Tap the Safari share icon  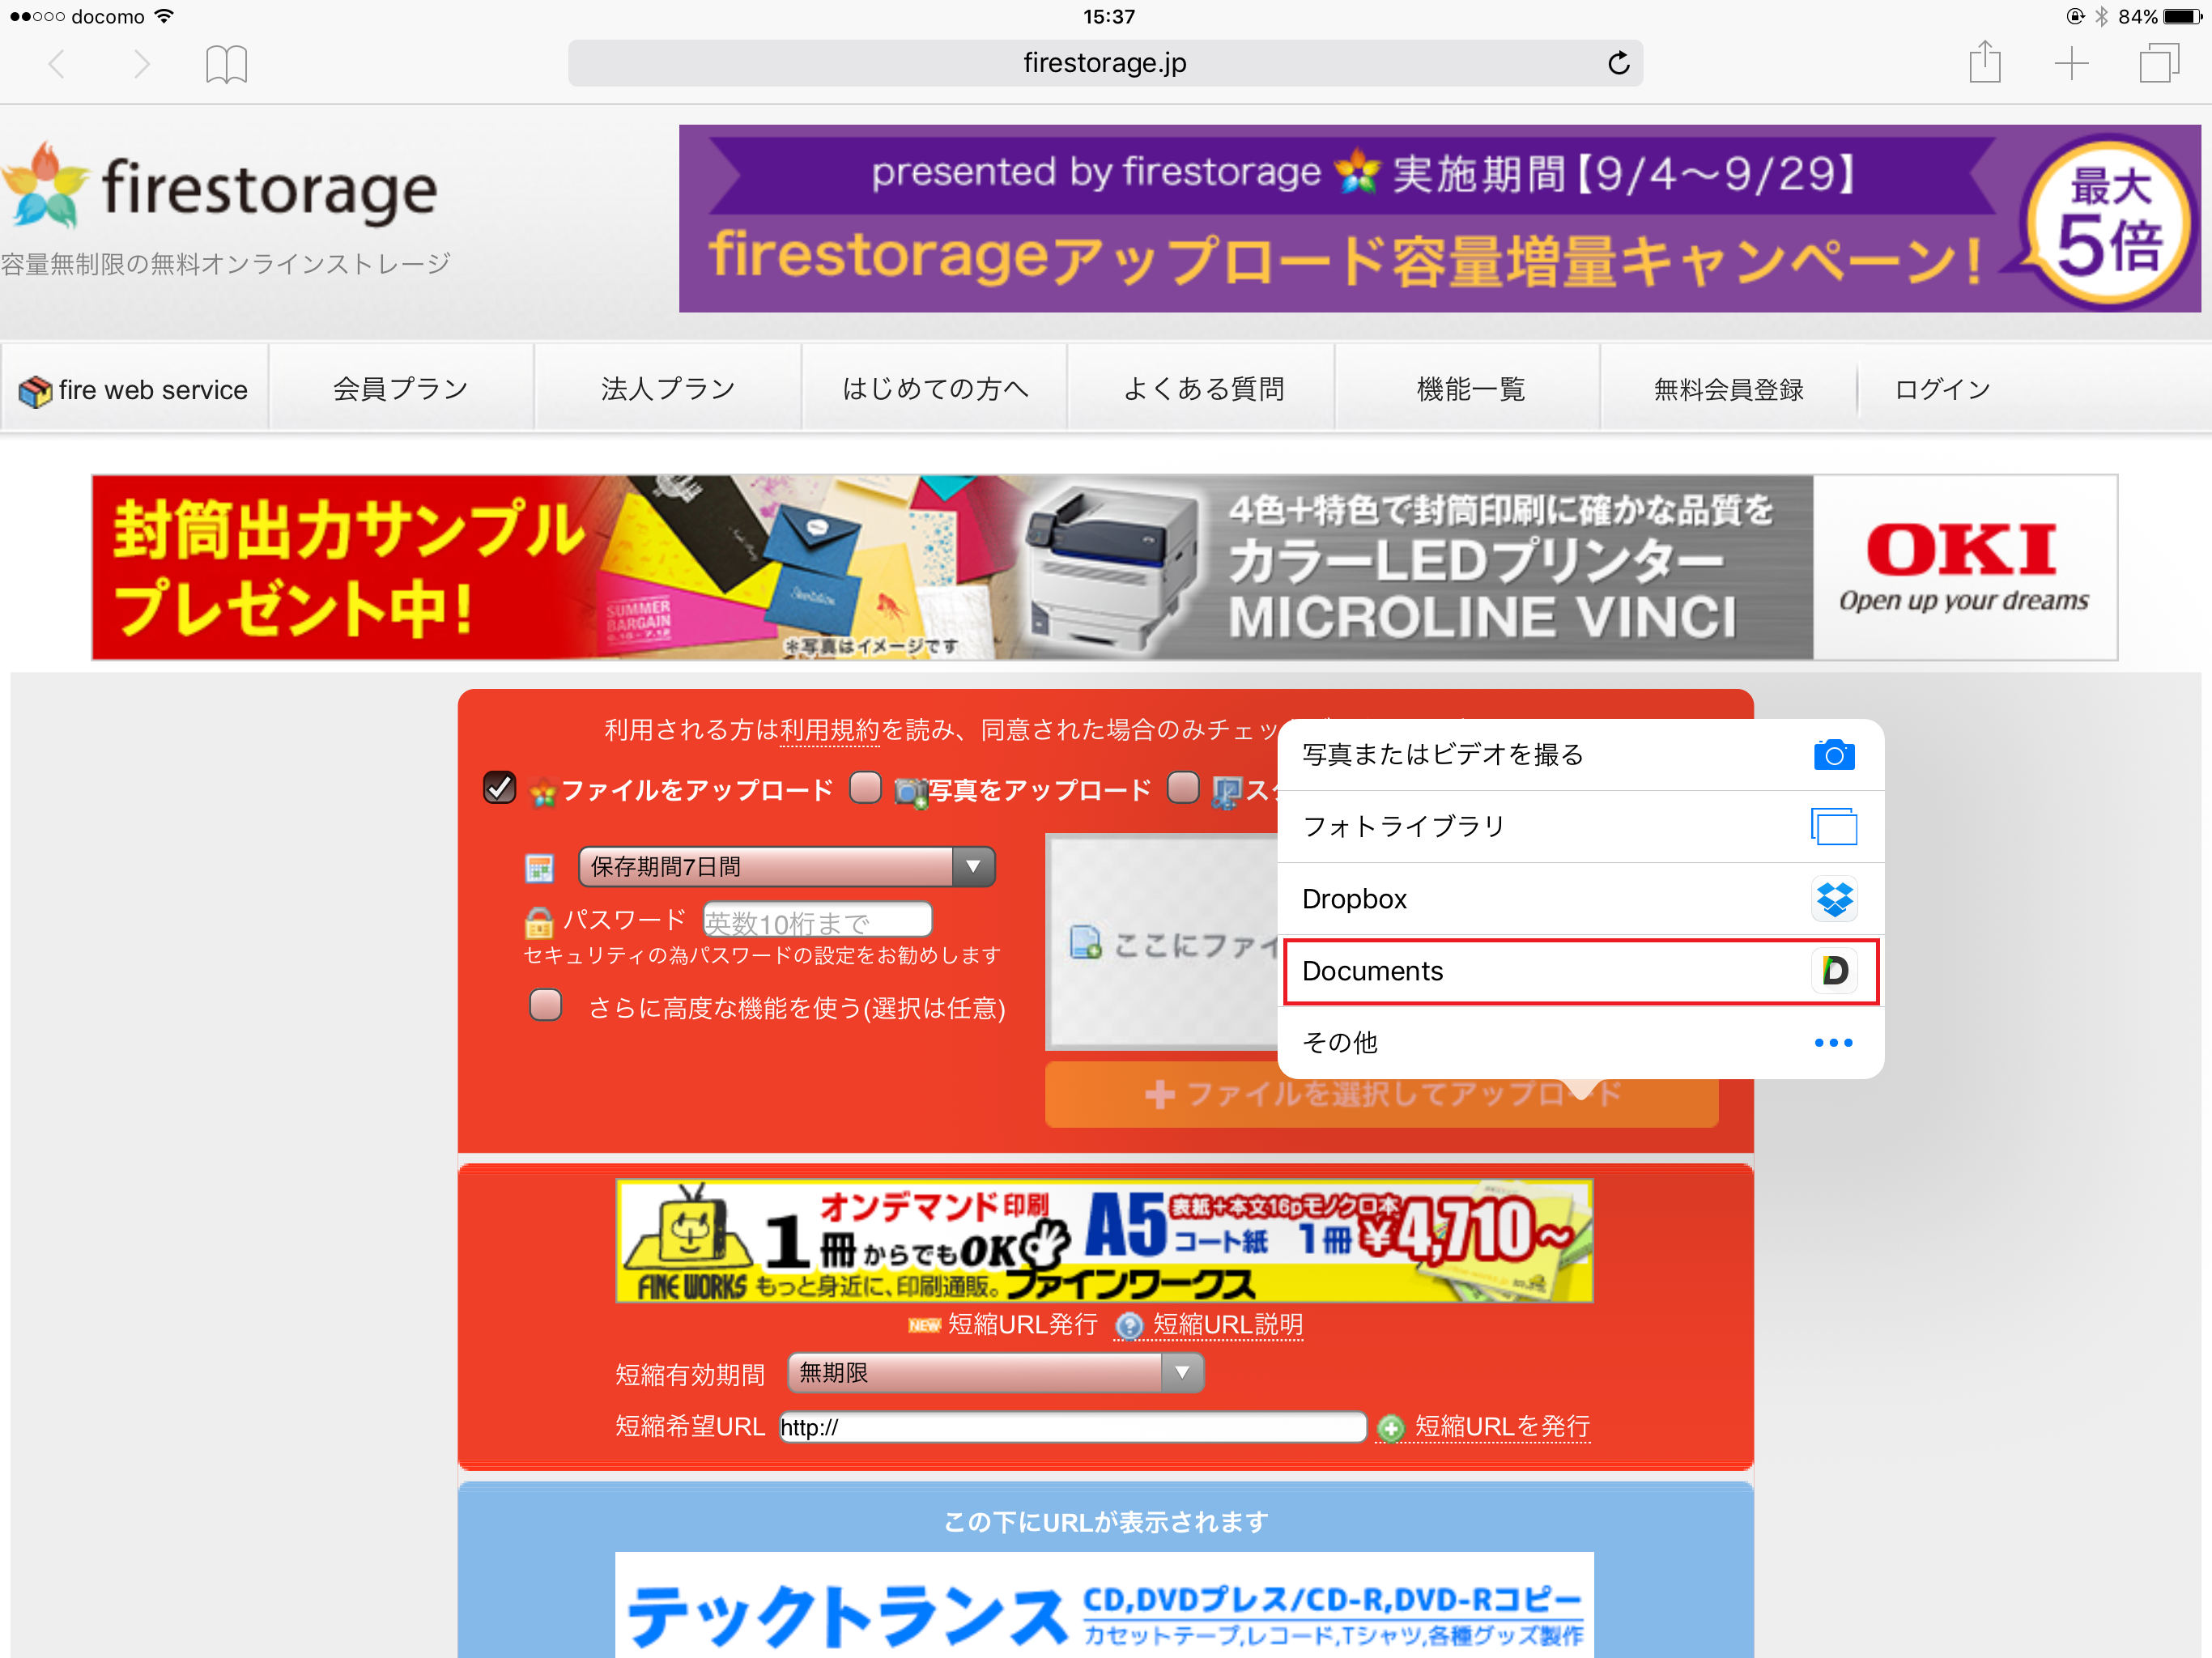(1984, 64)
